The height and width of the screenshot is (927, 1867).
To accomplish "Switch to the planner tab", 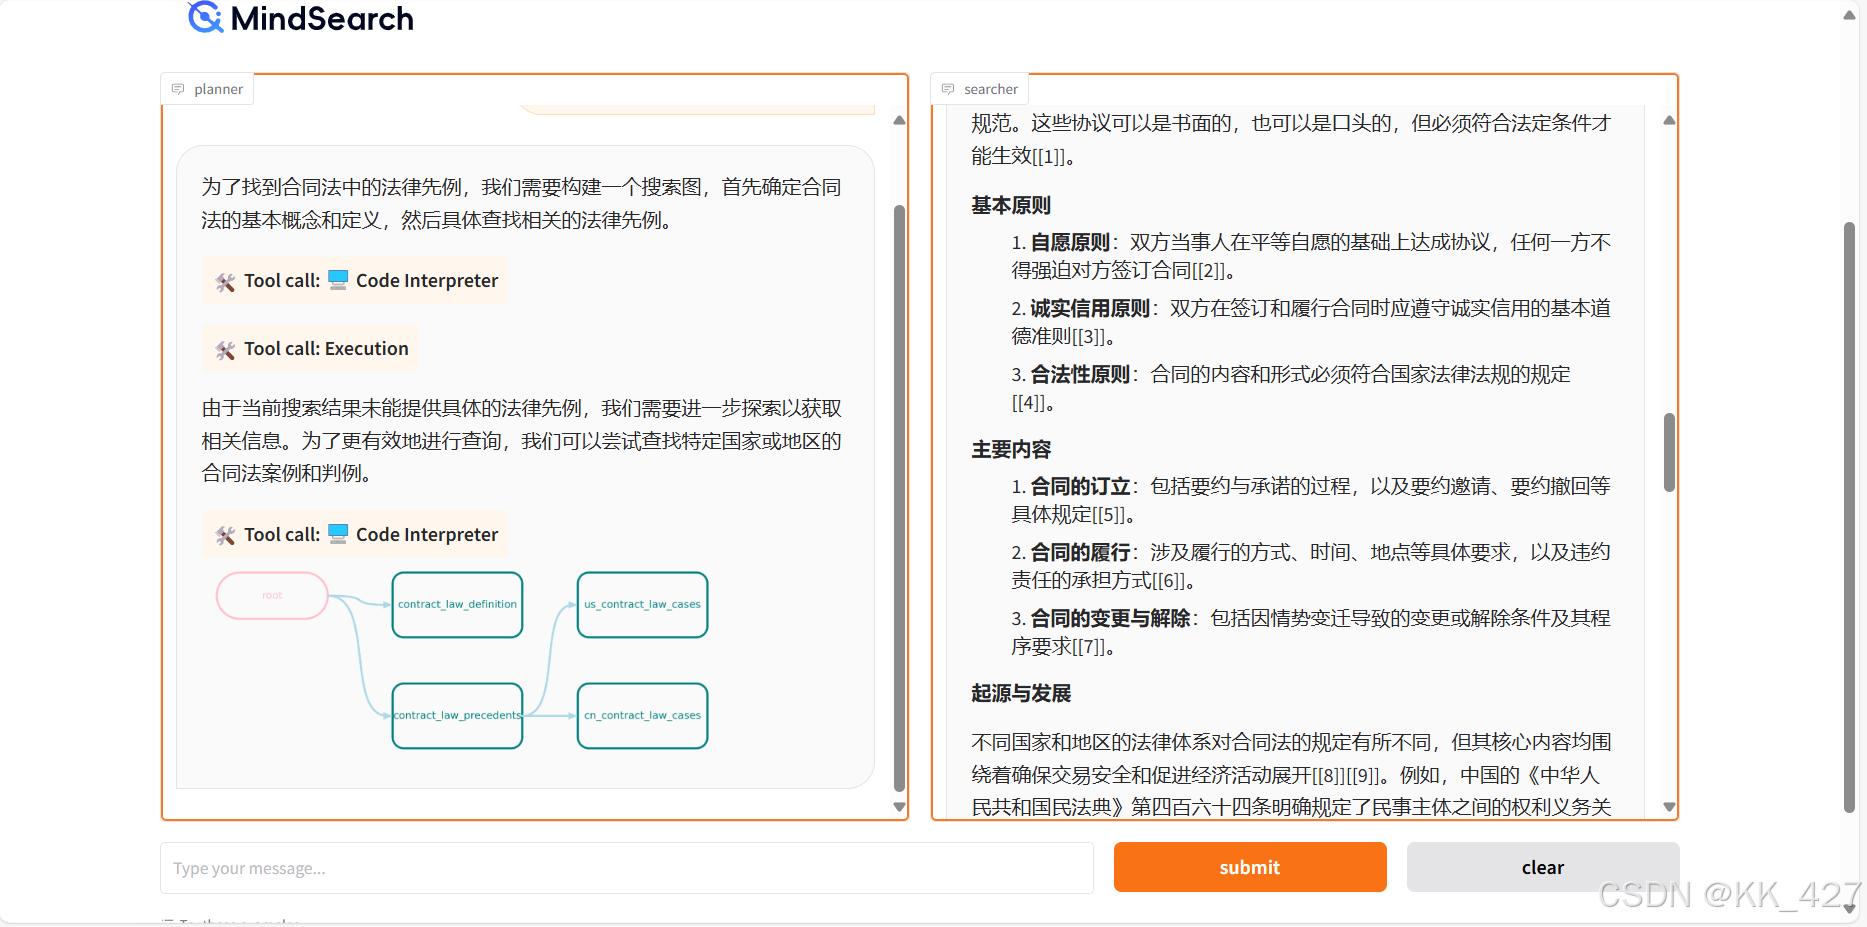I will coord(207,88).
